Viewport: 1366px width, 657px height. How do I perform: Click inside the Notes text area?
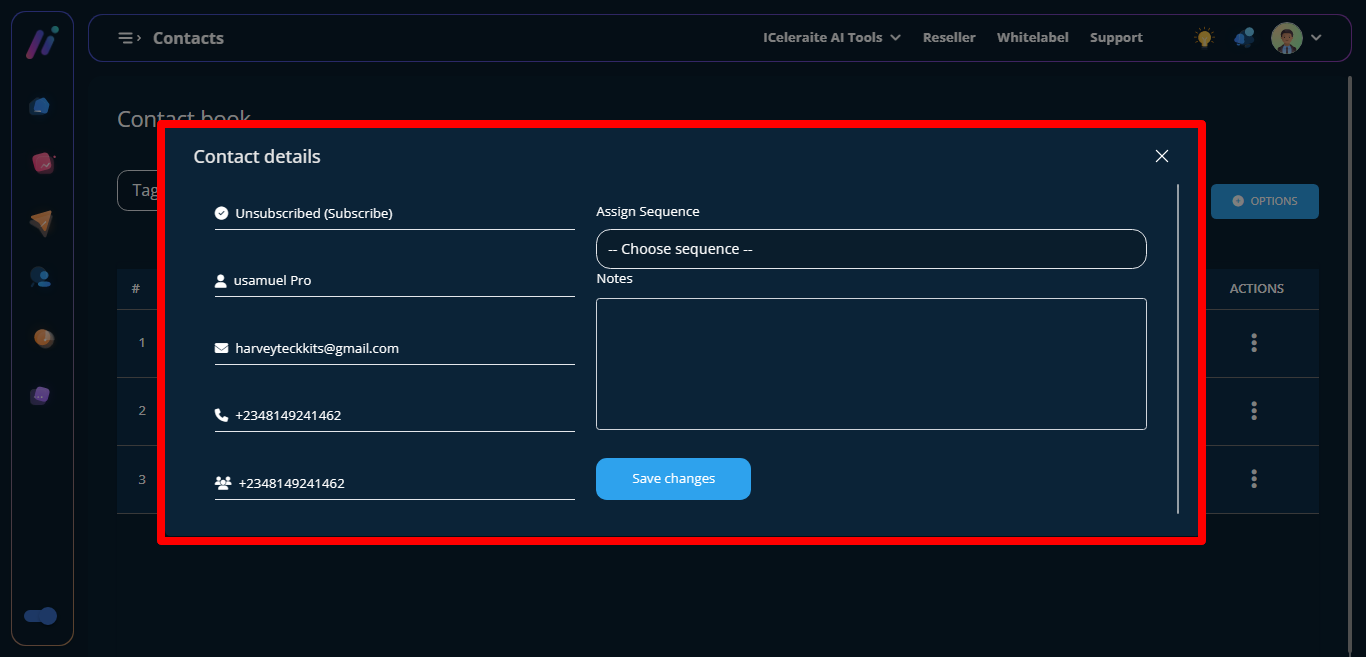coord(870,364)
